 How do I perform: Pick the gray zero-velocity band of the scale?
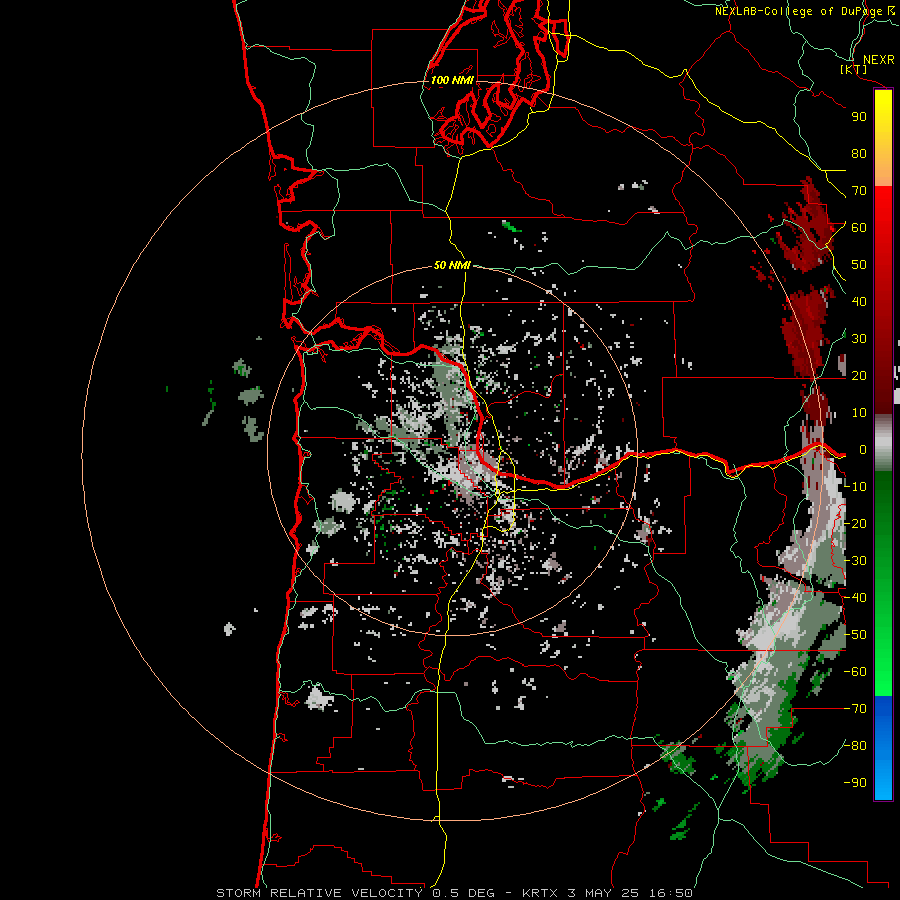pyautogui.click(x=883, y=443)
